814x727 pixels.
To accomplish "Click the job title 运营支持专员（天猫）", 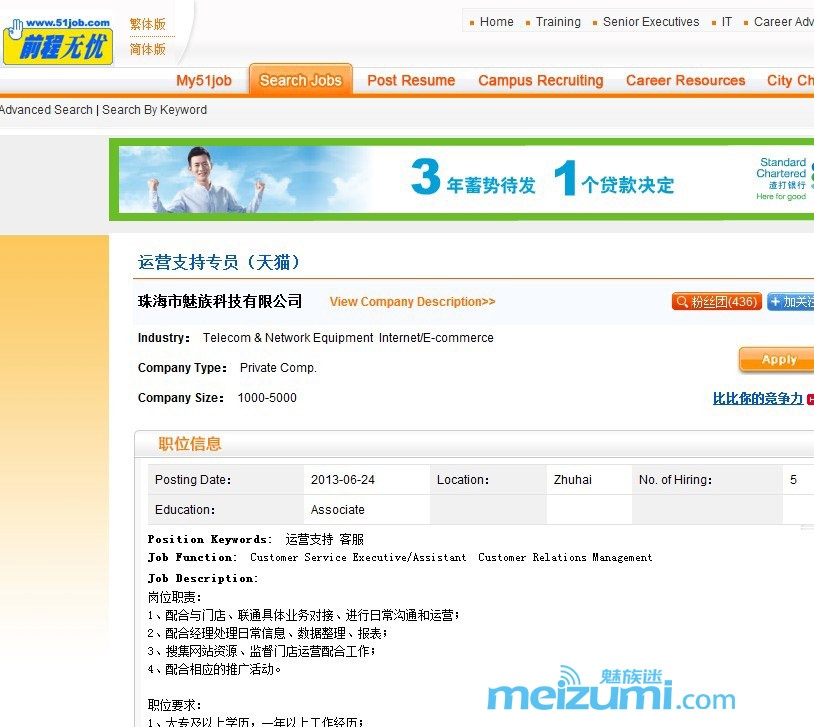I will click(x=219, y=262).
